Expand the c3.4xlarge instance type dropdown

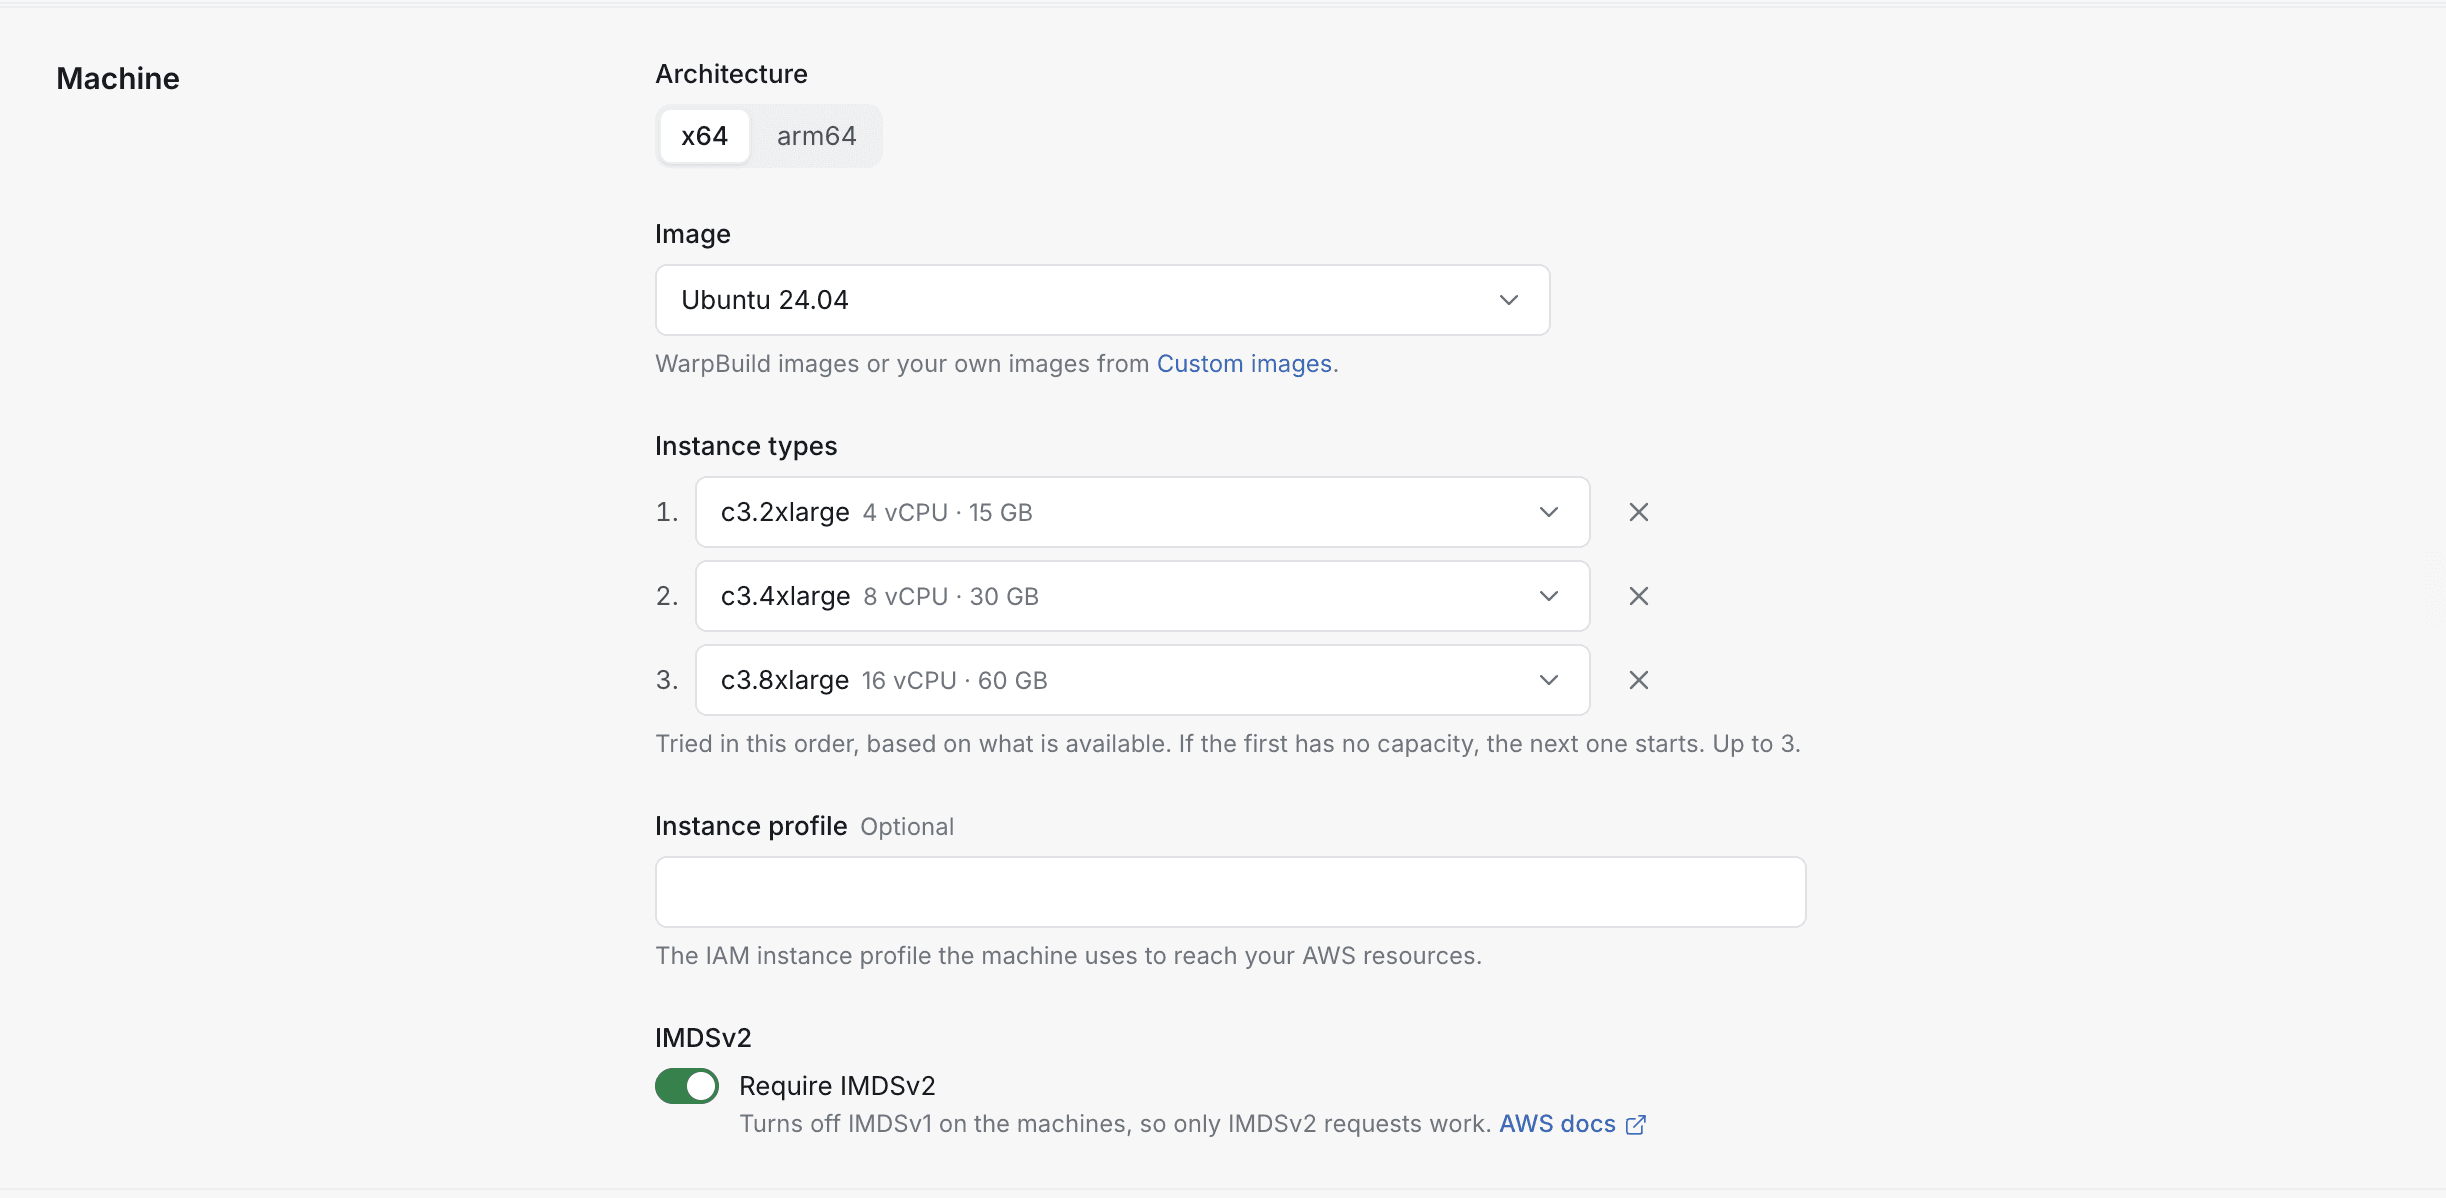tap(1142, 596)
